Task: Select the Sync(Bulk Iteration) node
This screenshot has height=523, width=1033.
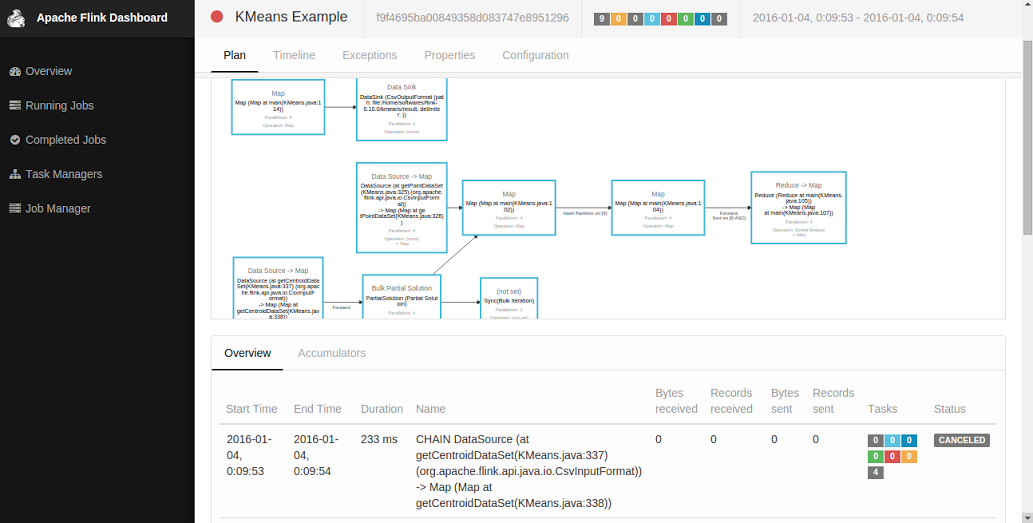Action: coord(509,298)
